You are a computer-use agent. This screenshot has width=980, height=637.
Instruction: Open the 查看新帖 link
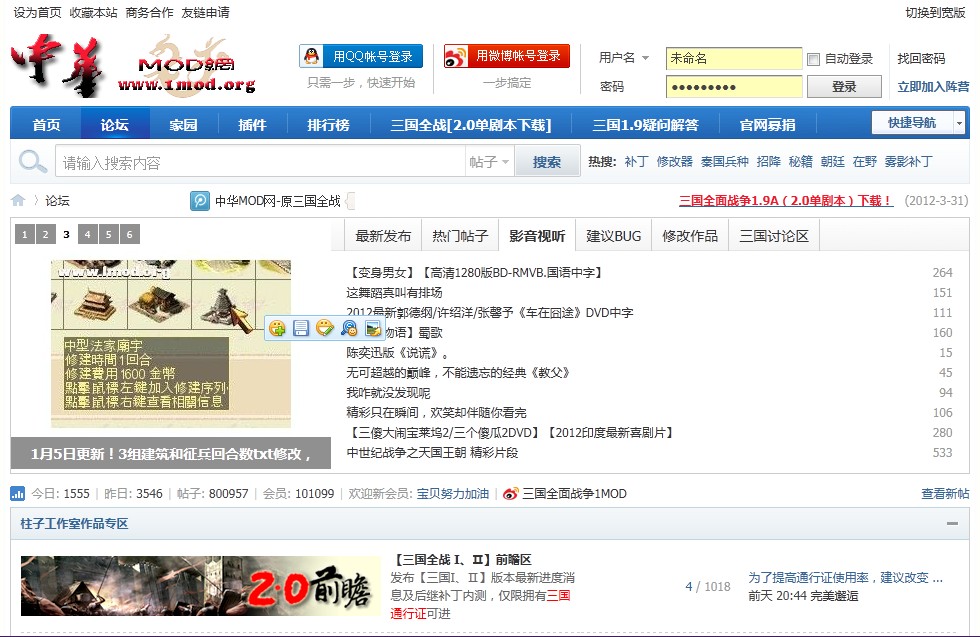click(x=944, y=494)
